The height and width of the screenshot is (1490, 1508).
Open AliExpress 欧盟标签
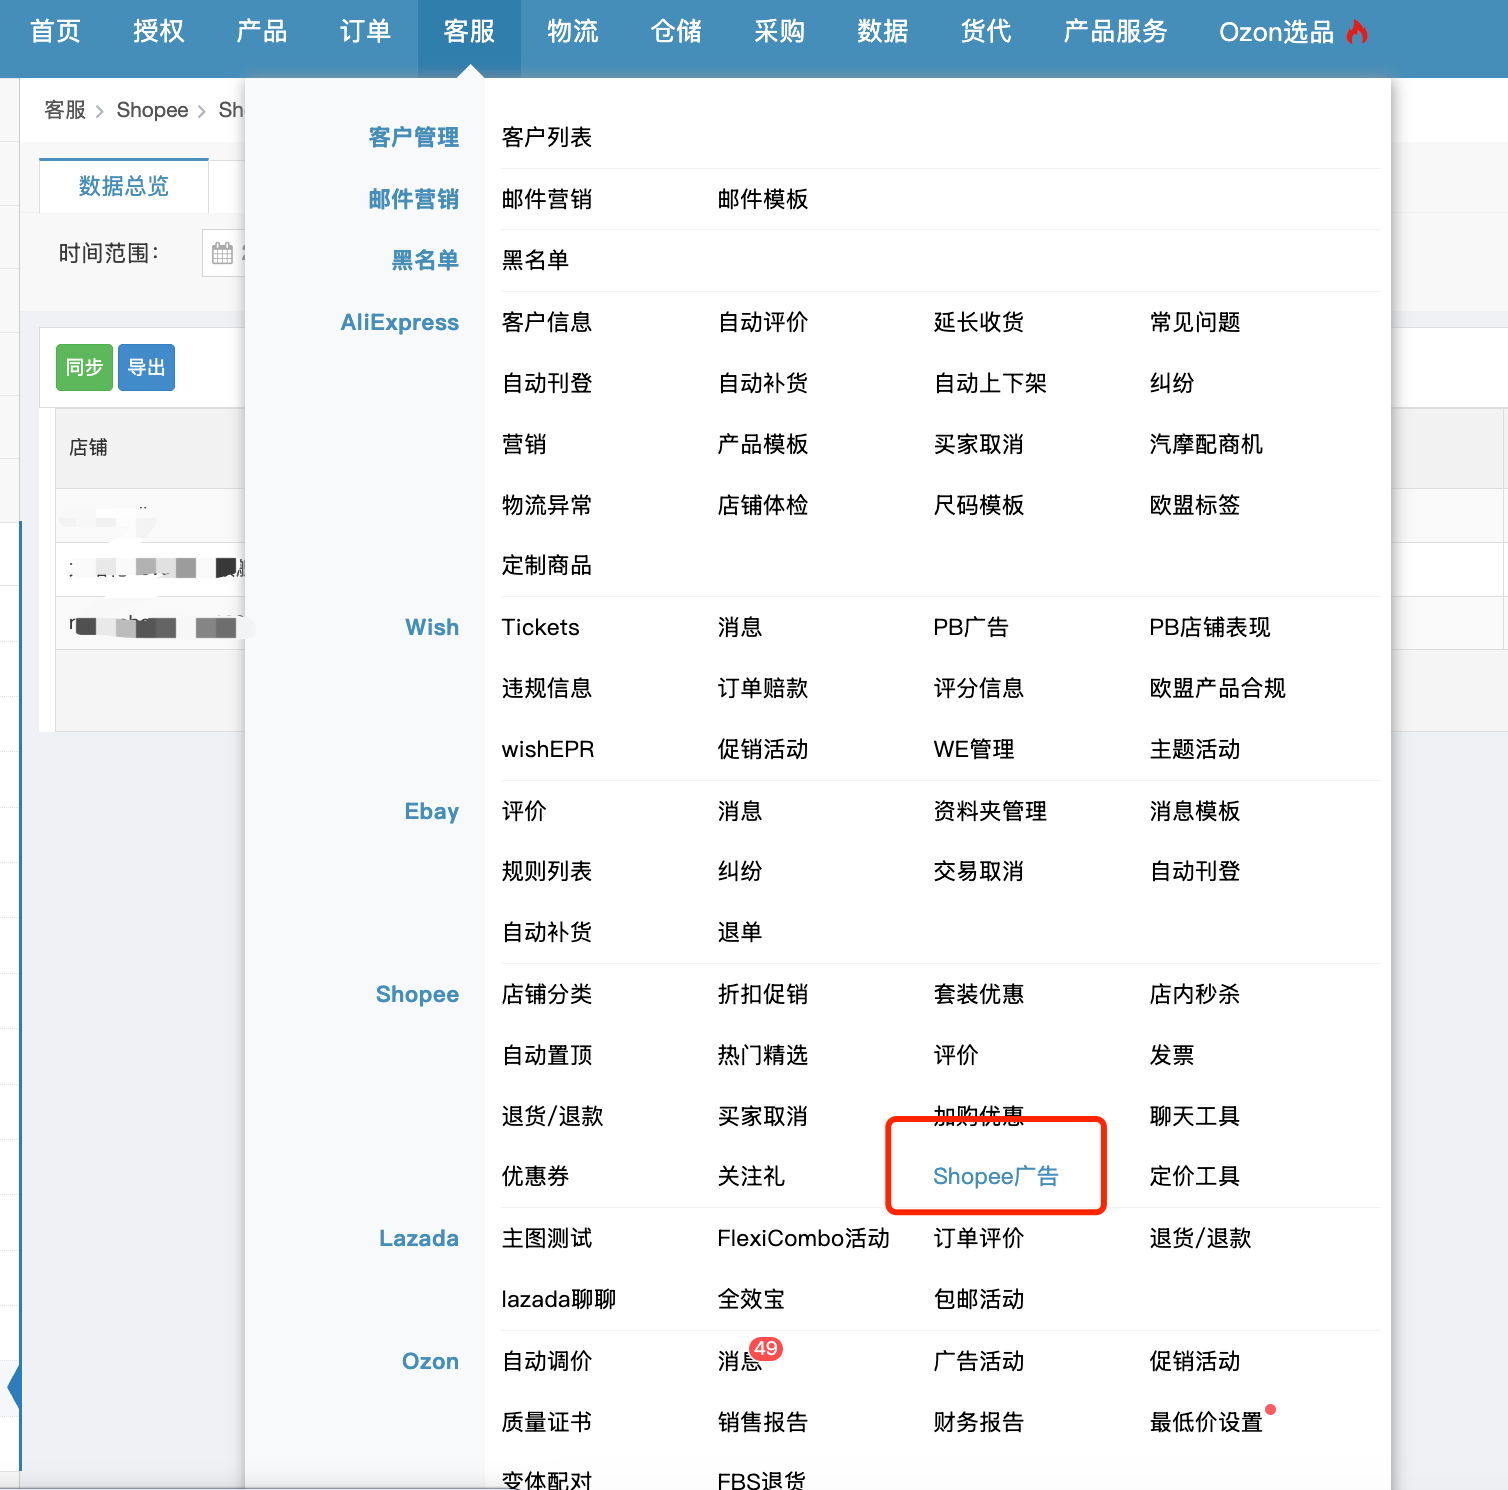point(1195,505)
